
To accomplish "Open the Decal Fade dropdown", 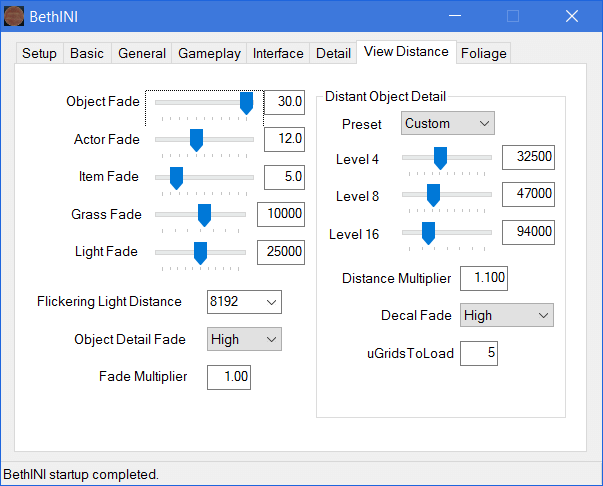I will click(506, 316).
